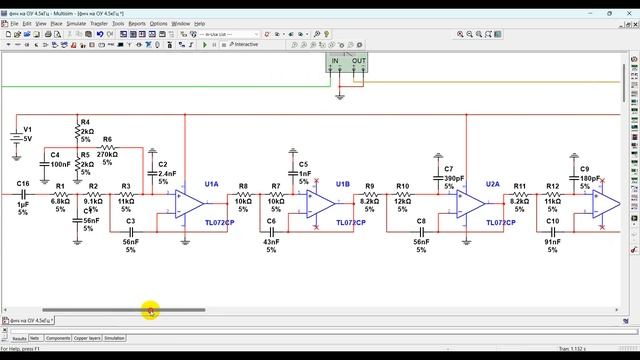Viewport: 640px width, 360px height.
Task: Click the oscilloscope instrument in right sidebar
Action: pyautogui.click(x=634, y=85)
